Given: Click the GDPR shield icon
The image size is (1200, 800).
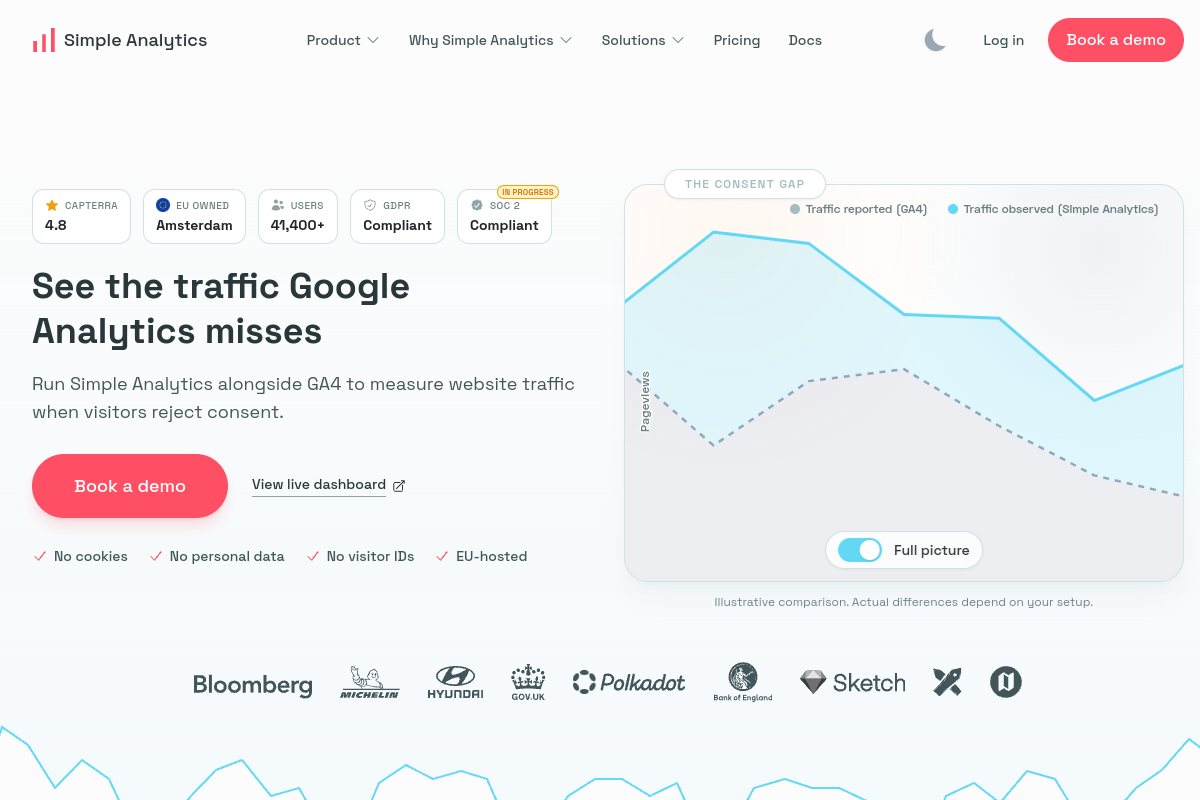Looking at the screenshot, I should point(370,205).
